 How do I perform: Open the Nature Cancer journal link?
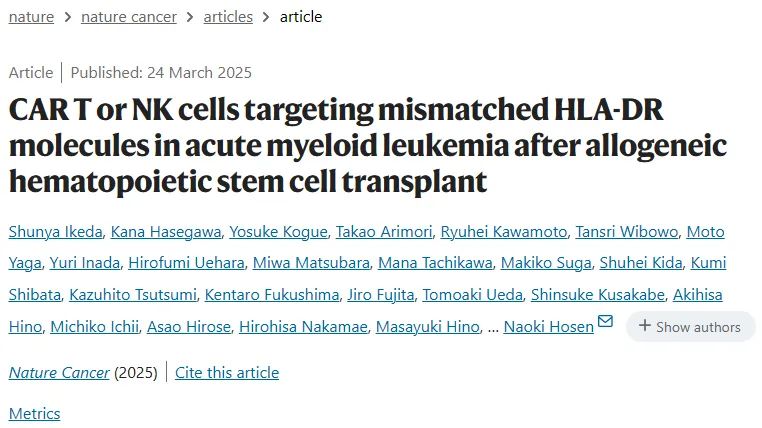click(59, 373)
